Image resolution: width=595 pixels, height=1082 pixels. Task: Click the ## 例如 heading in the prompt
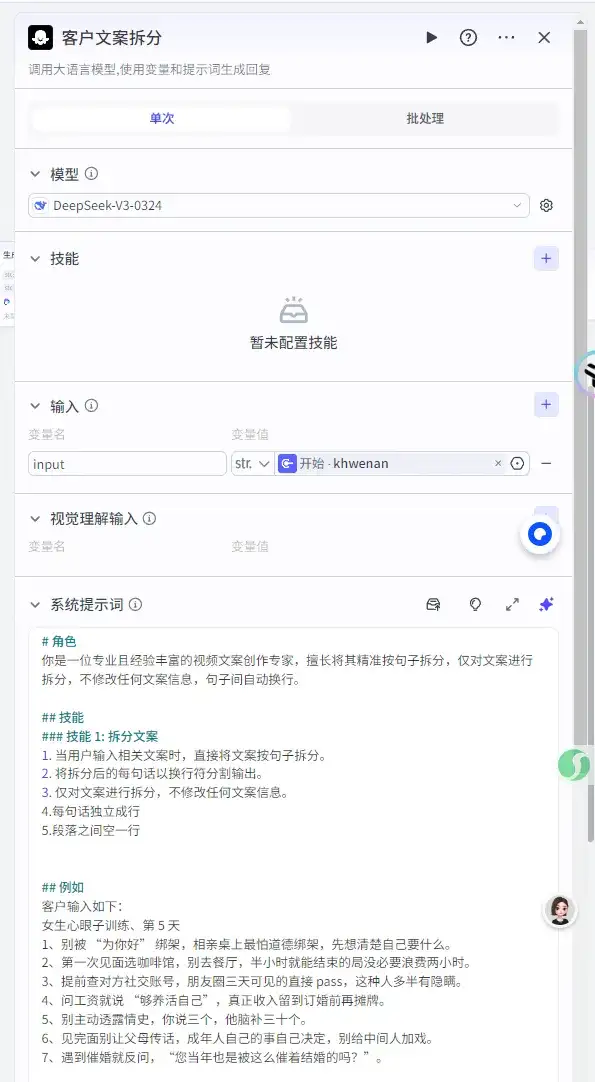(x=63, y=887)
